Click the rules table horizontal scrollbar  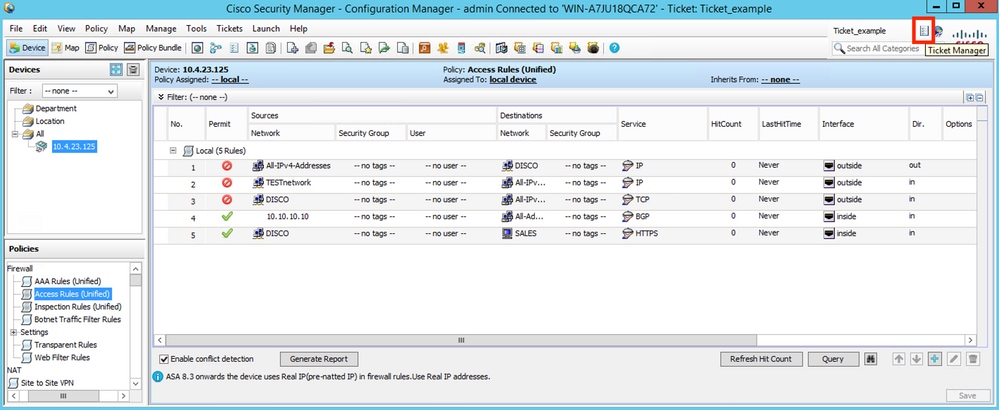pyautogui.click(x=461, y=341)
